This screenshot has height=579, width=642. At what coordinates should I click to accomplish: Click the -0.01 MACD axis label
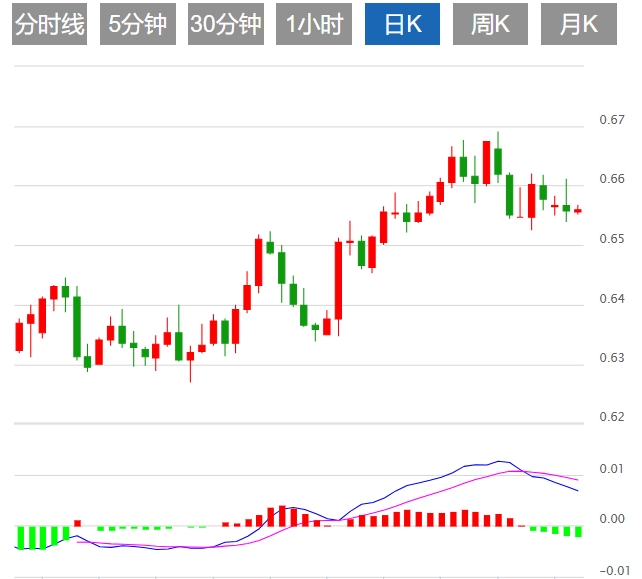pyautogui.click(x=615, y=570)
